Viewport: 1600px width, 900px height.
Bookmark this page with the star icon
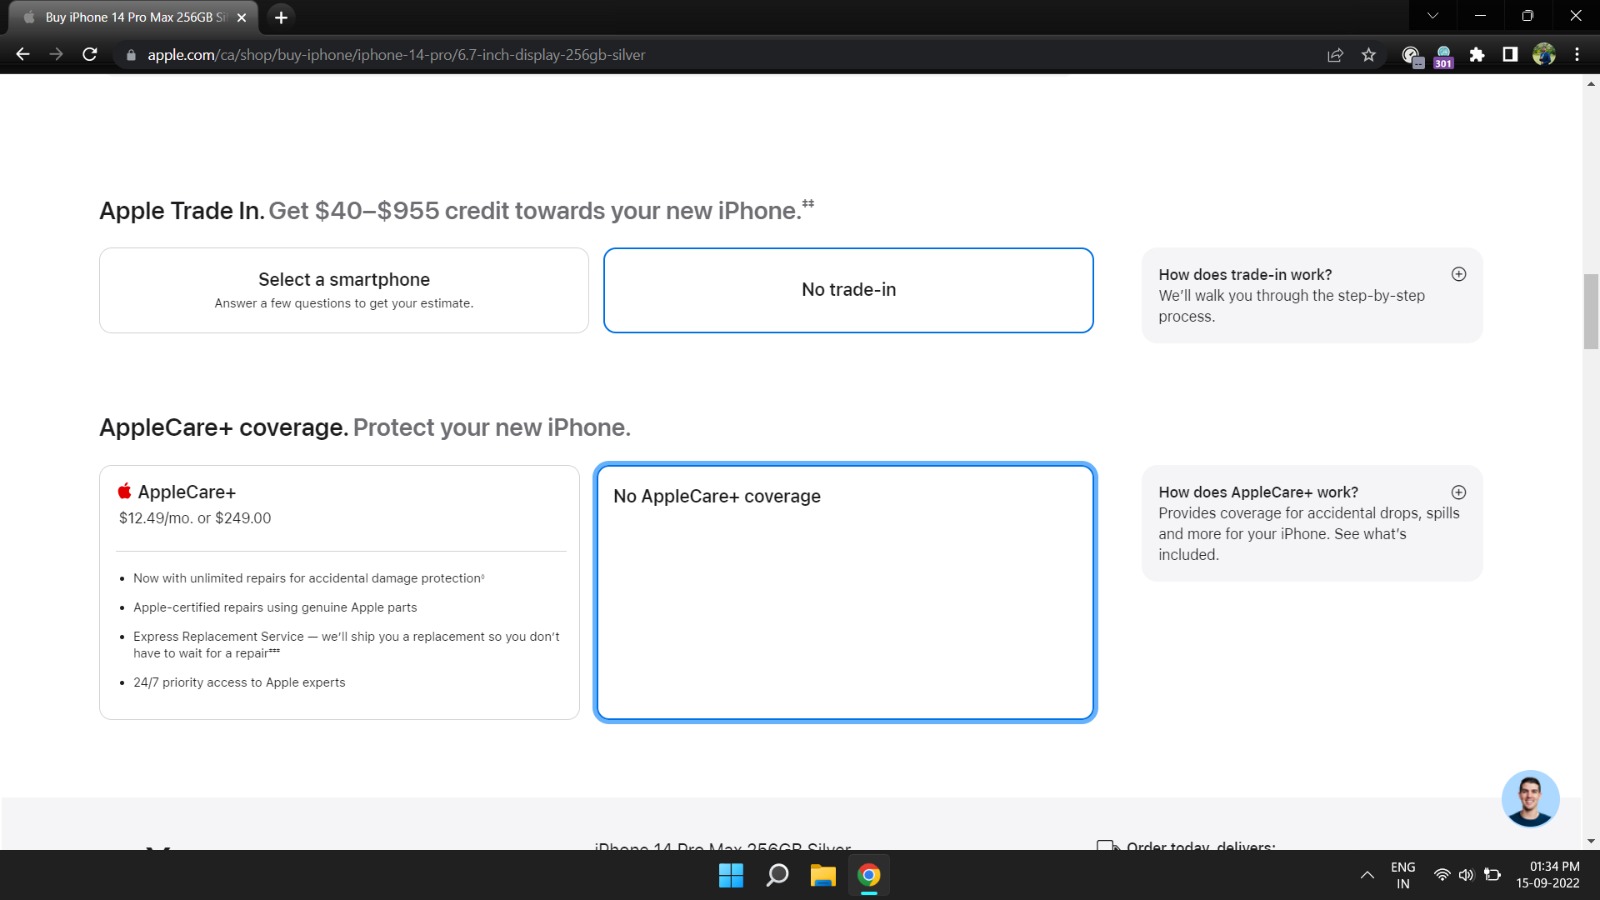tap(1369, 55)
